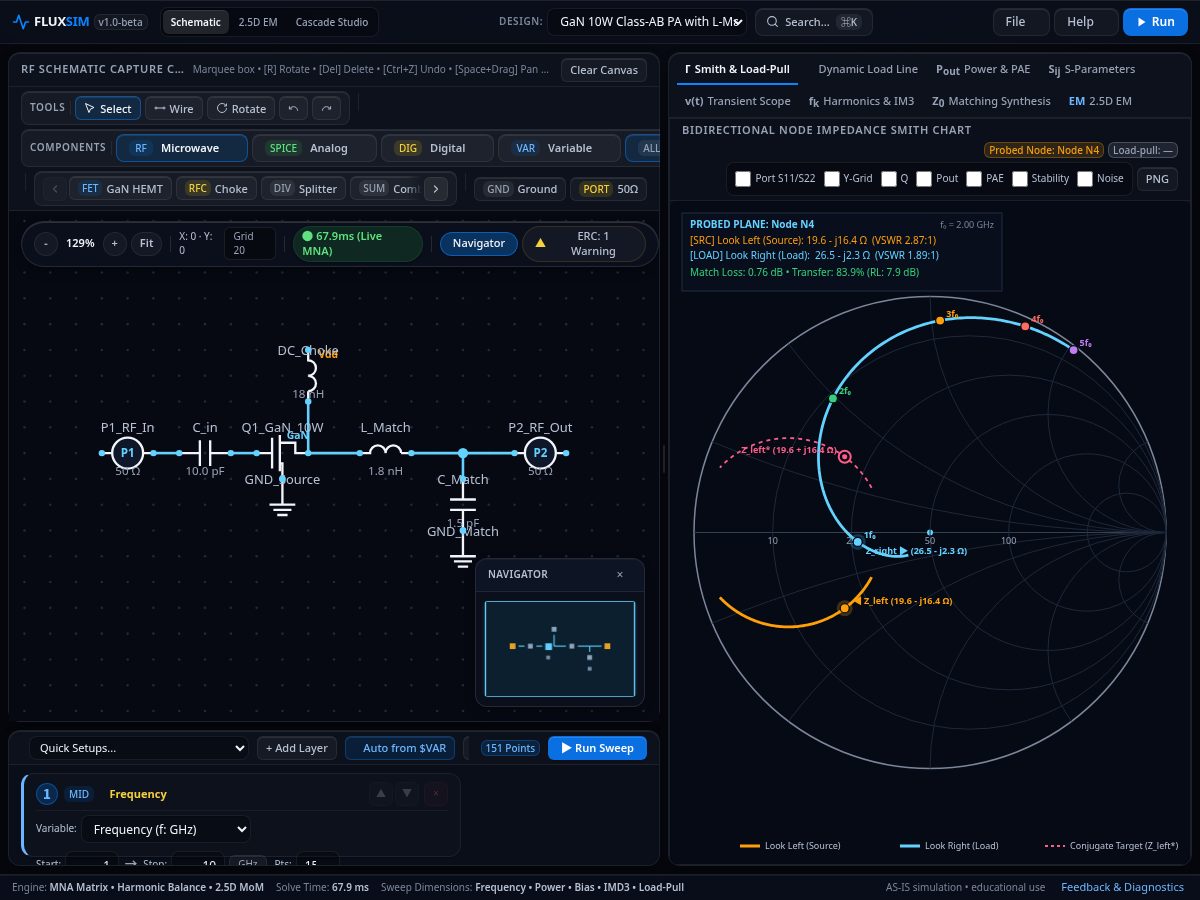Screen dimensions: 1200x900
Task: Undo the last schematic action
Action: coord(293,108)
